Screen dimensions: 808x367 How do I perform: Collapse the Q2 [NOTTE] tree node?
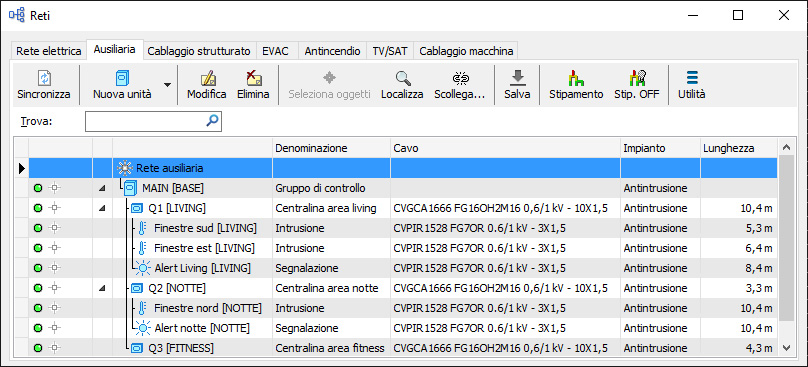[102, 288]
